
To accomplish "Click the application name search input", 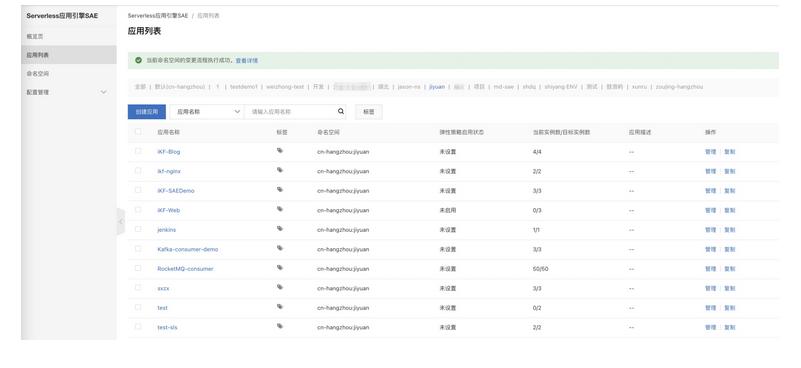I will tap(291, 112).
